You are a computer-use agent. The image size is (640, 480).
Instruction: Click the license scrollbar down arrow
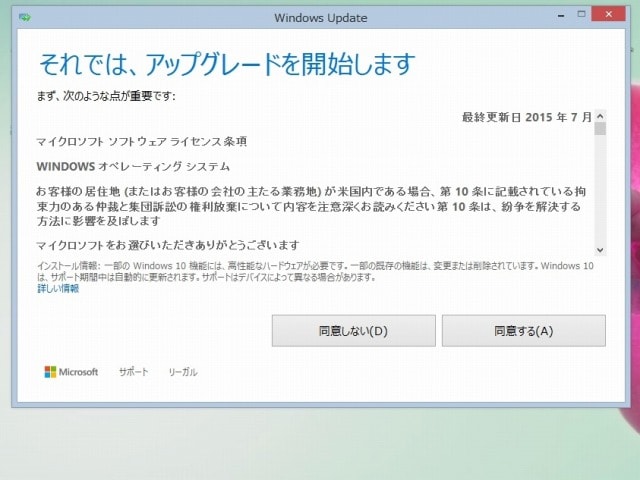(x=600, y=249)
